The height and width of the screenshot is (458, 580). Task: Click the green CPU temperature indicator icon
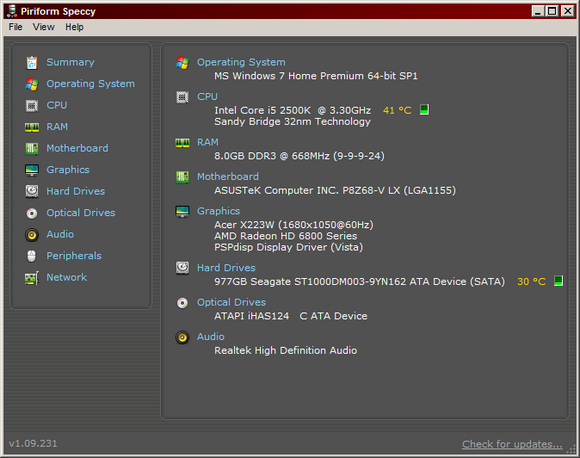pos(424,110)
